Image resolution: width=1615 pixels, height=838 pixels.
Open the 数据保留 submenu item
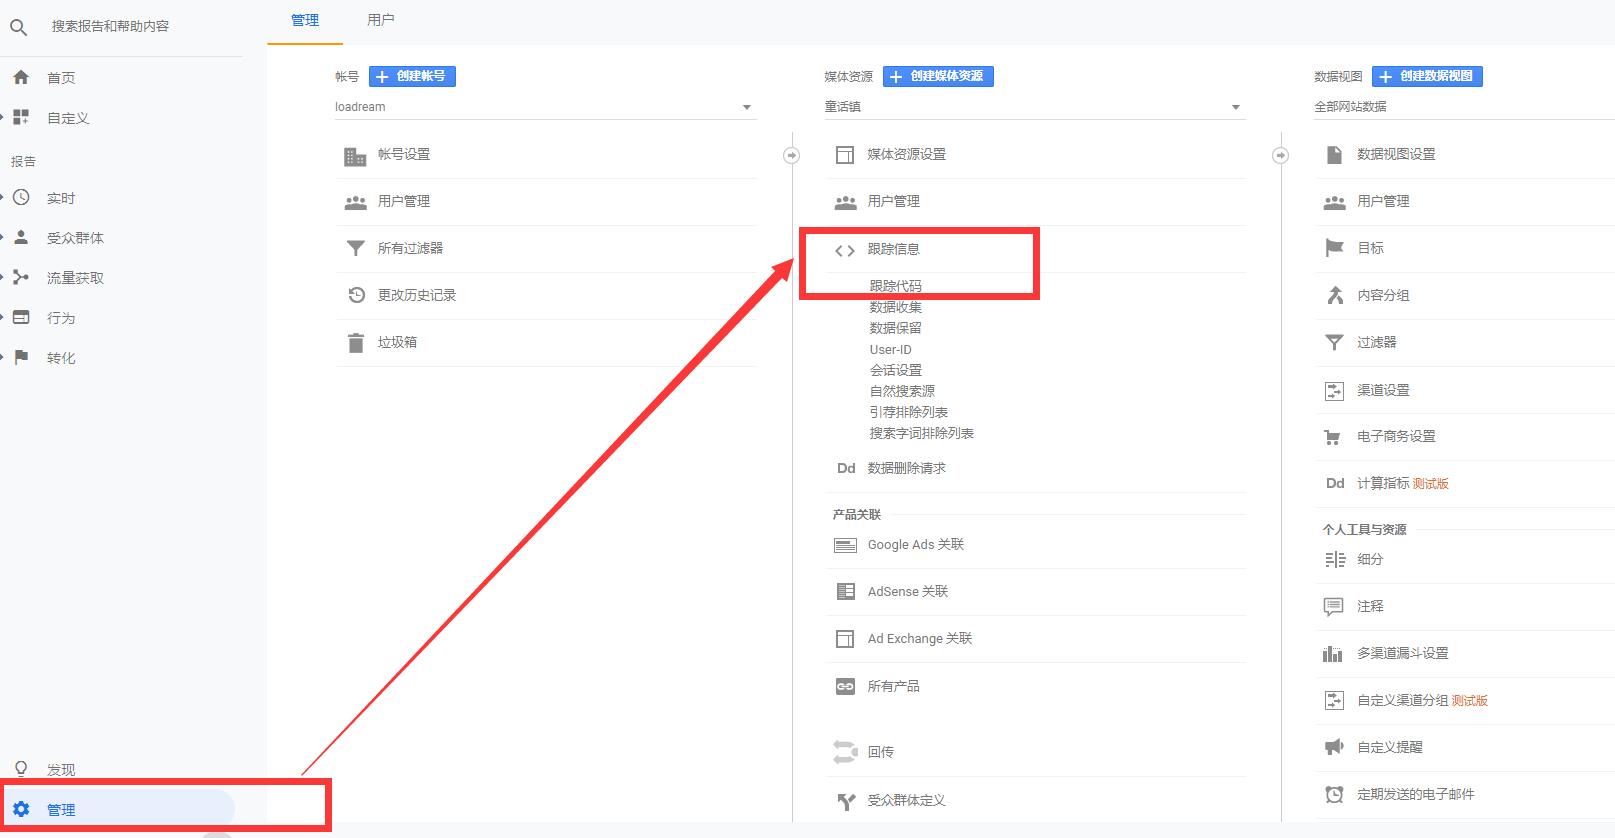click(x=895, y=328)
